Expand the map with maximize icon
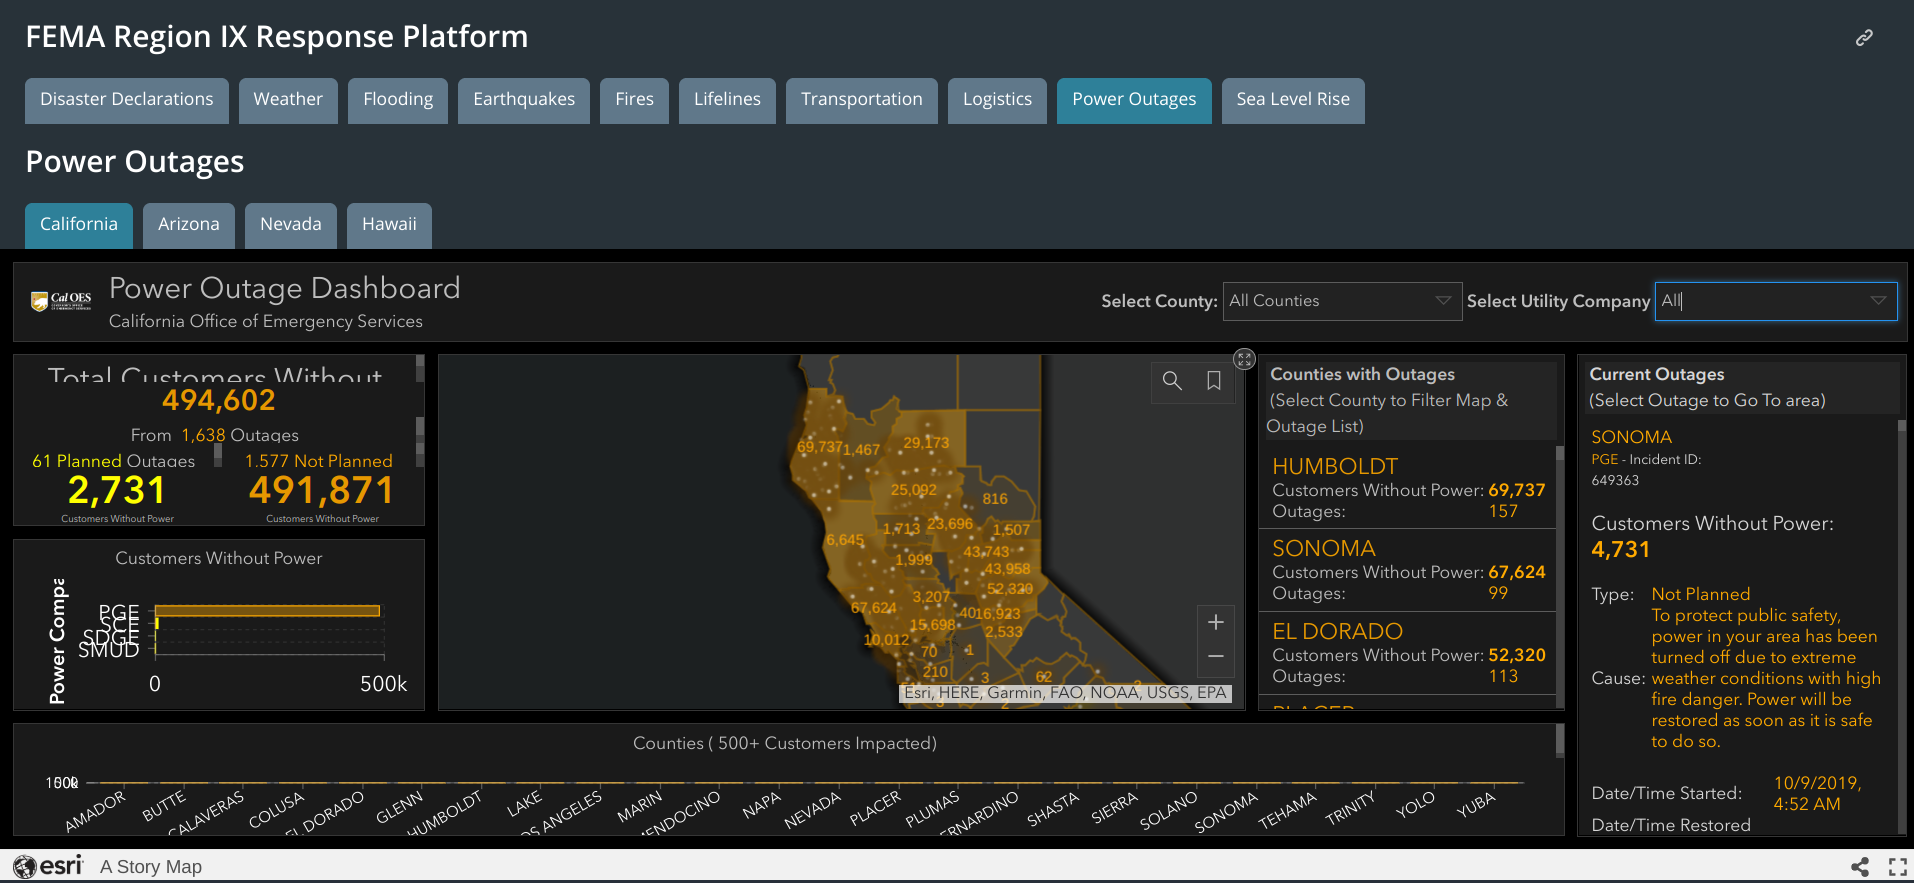1914x883 pixels. pos(1244,359)
